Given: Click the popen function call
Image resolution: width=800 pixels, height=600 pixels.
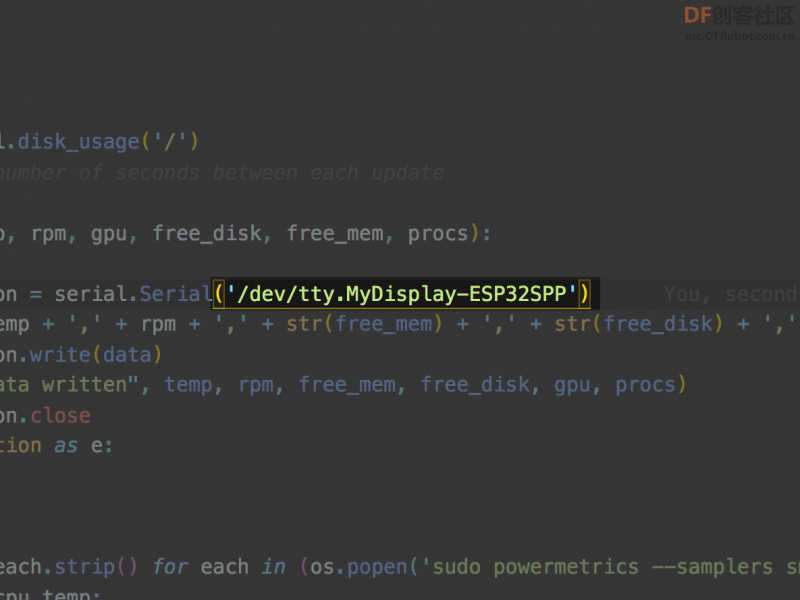Looking at the screenshot, I should 377,567.
